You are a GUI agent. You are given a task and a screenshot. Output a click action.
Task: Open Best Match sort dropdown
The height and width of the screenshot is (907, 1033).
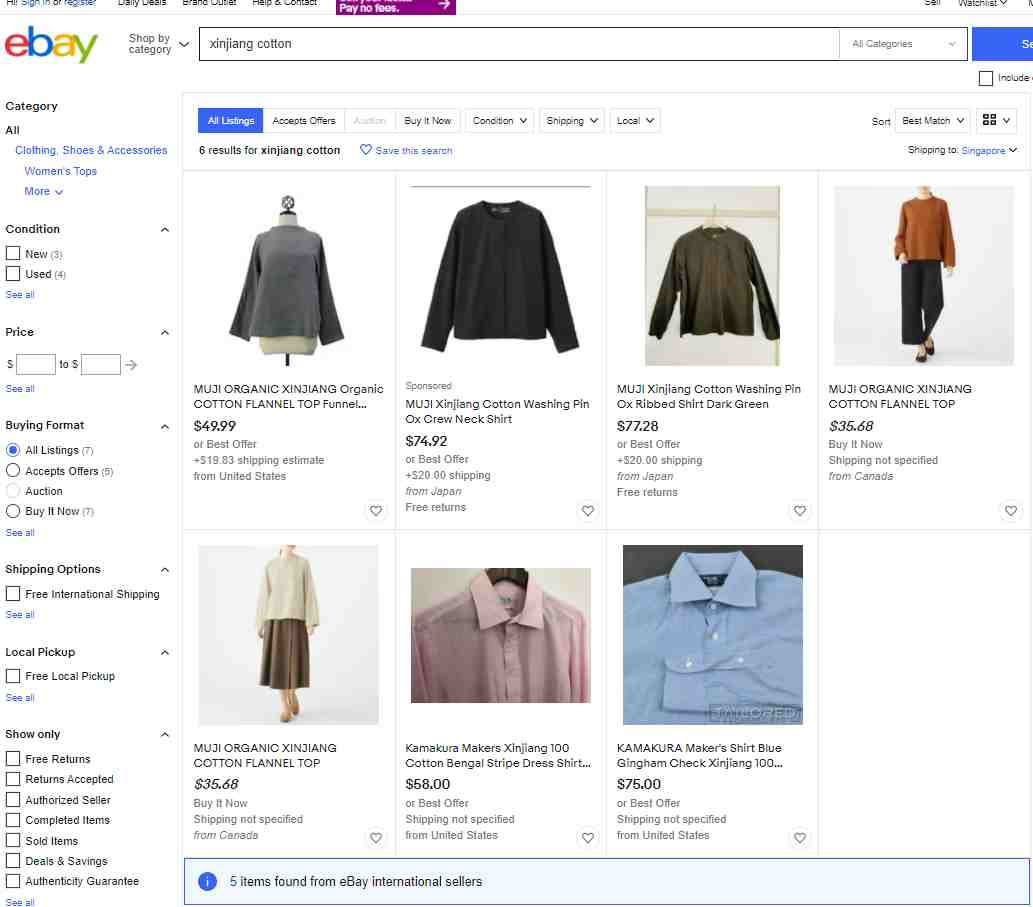point(932,121)
